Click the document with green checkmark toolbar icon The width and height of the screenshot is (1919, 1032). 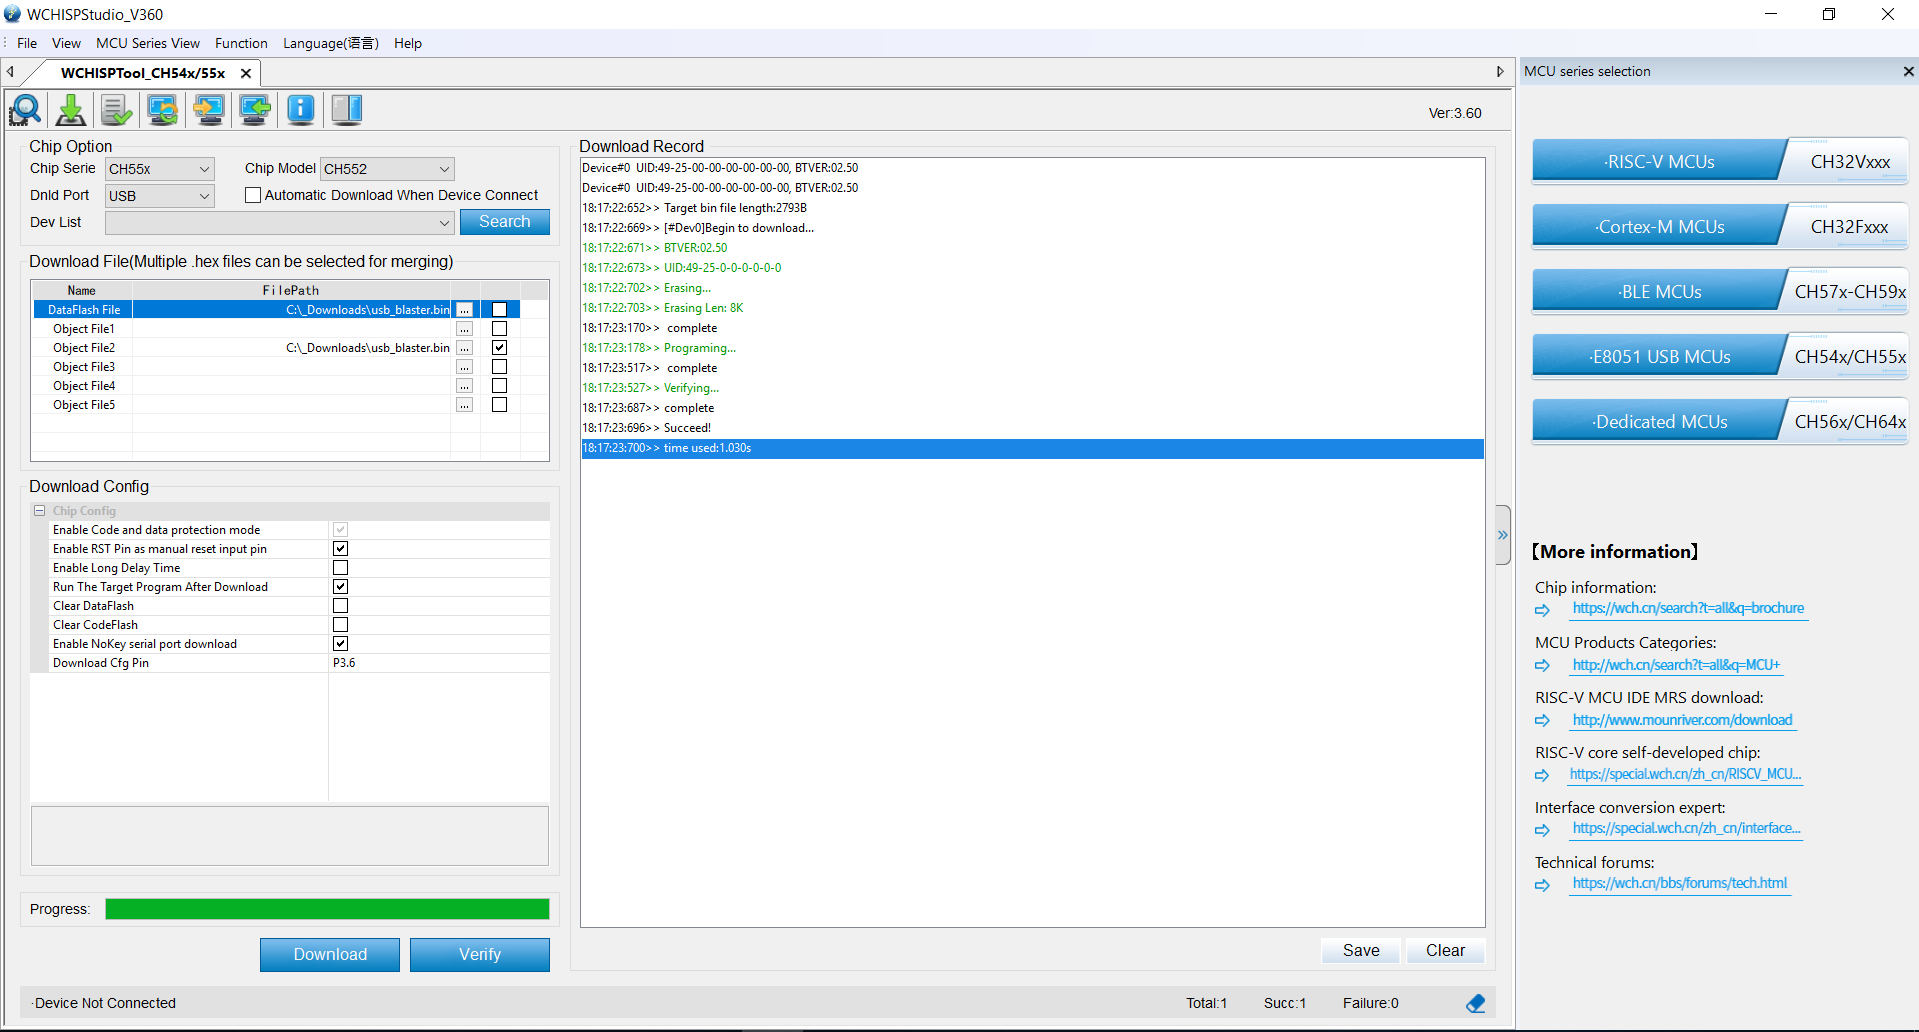(x=117, y=110)
